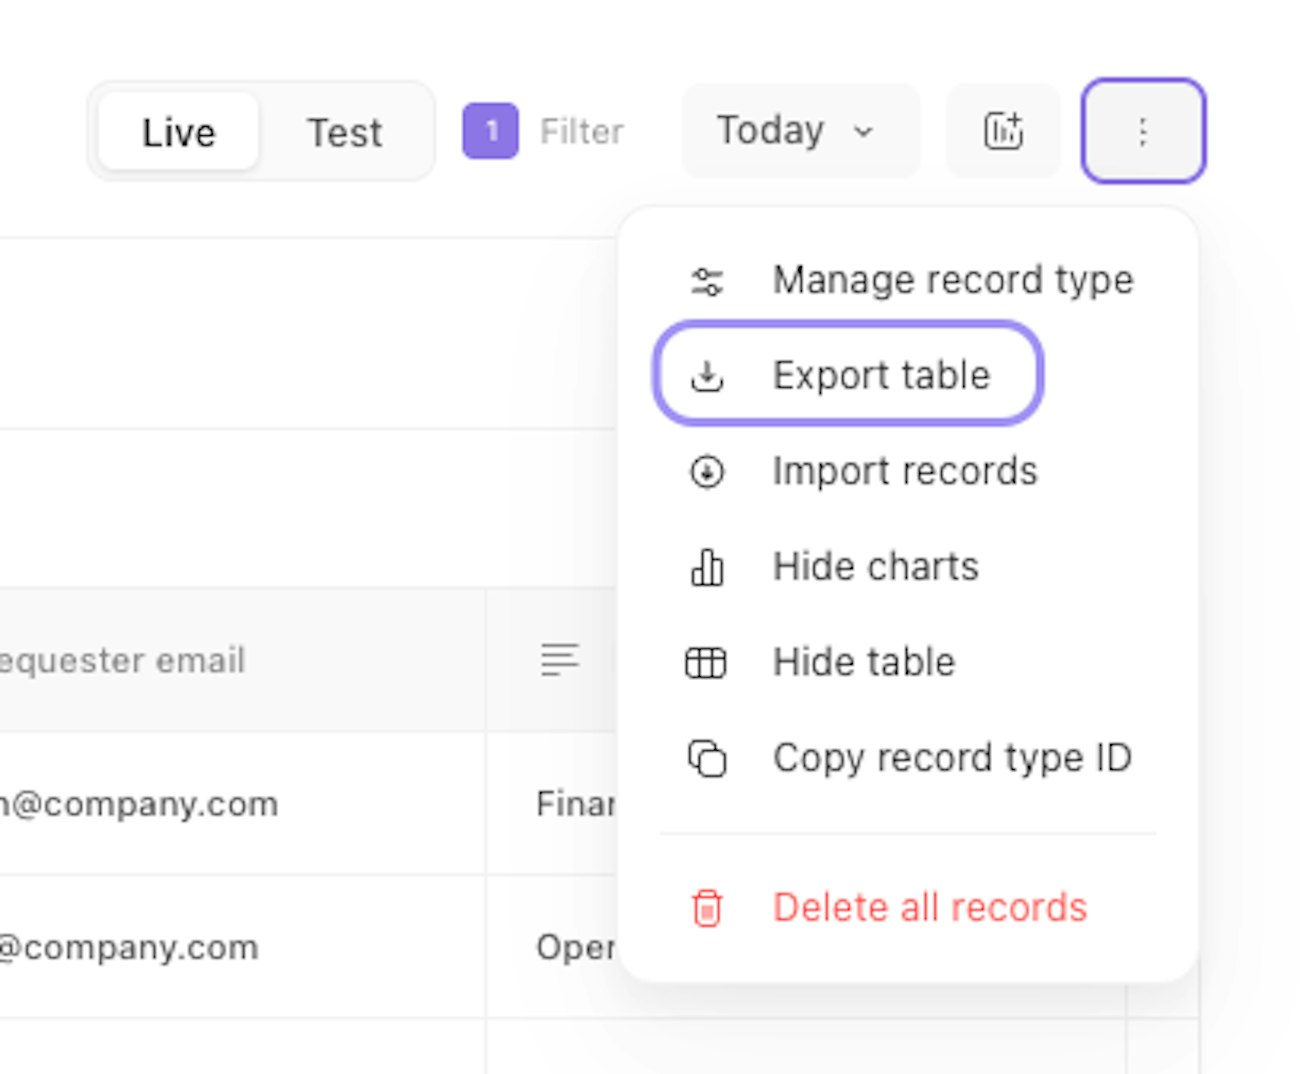The image size is (1300, 1074).
Task: Click the Requester email column header
Action: pyautogui.click(x=122, y=660)
